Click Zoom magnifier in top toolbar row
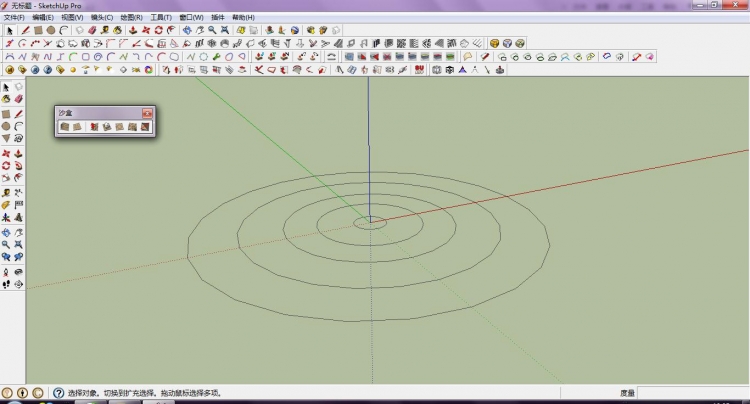The image size is (750, 404). click(x=212, y=30)
